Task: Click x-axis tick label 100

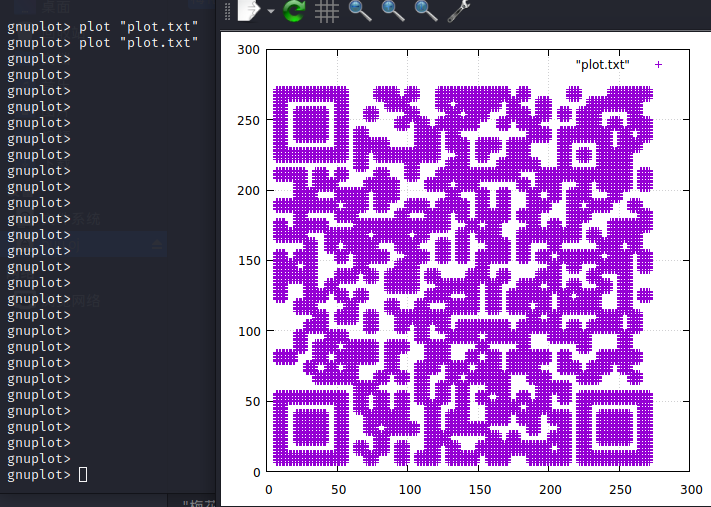Action: point(410,490)
